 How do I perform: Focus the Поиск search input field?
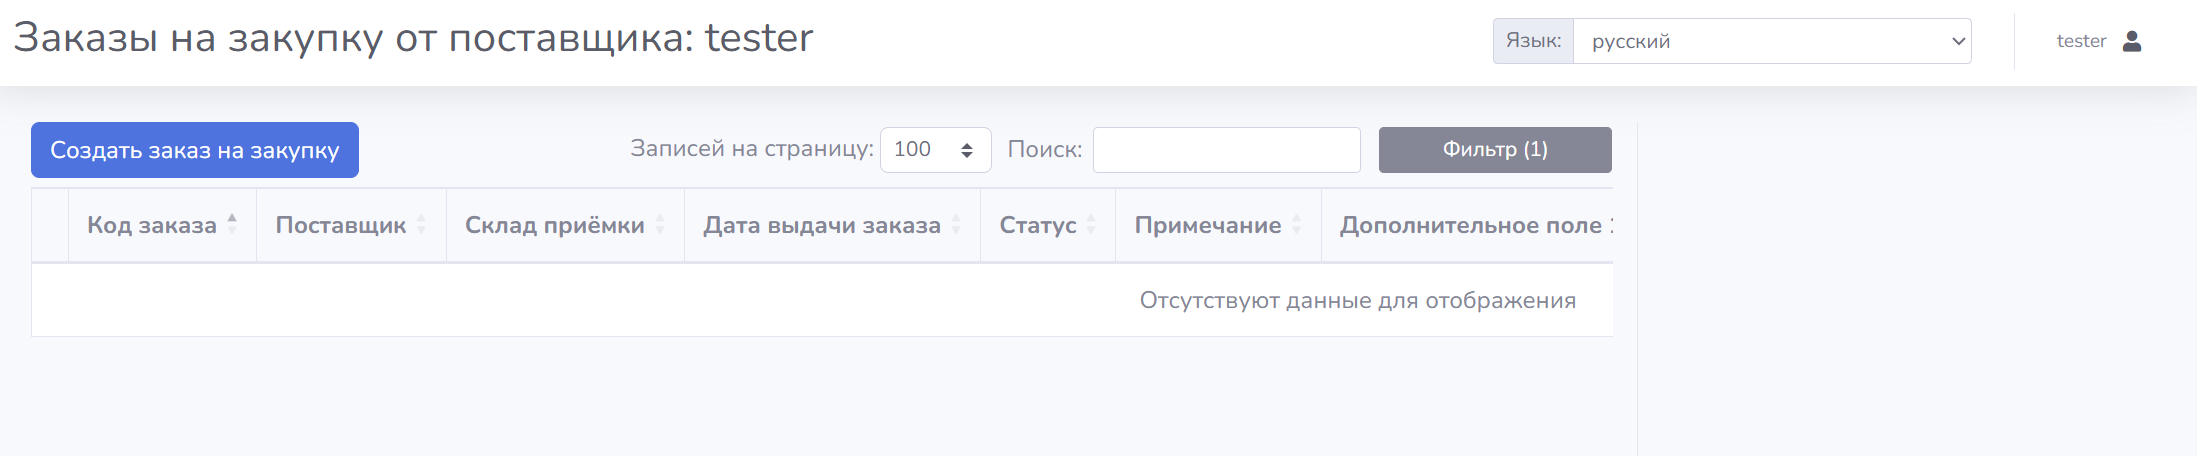click(x=1226, y=150)
